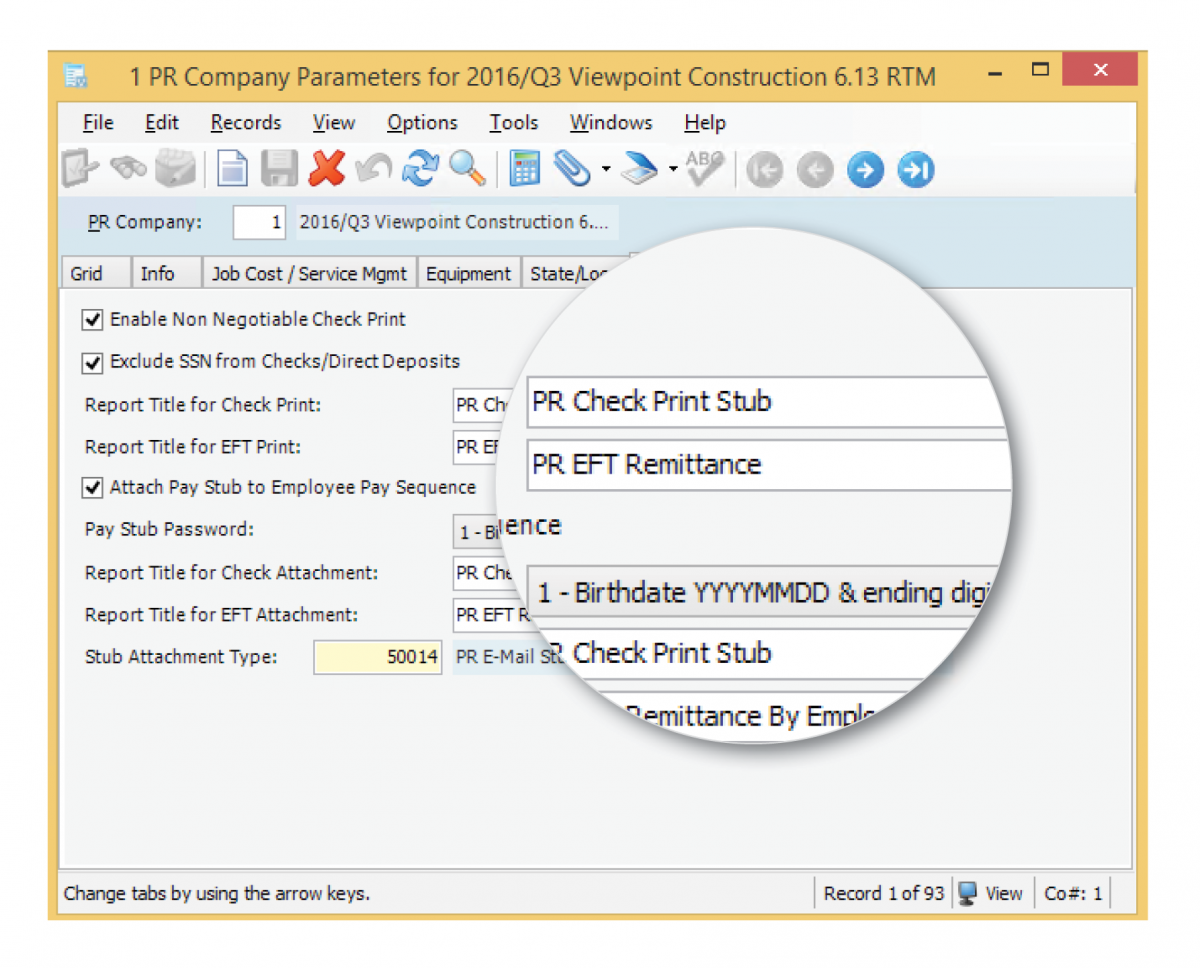Click the exit form door icon
Screen dimensions: 1200x968
(78, 170)
